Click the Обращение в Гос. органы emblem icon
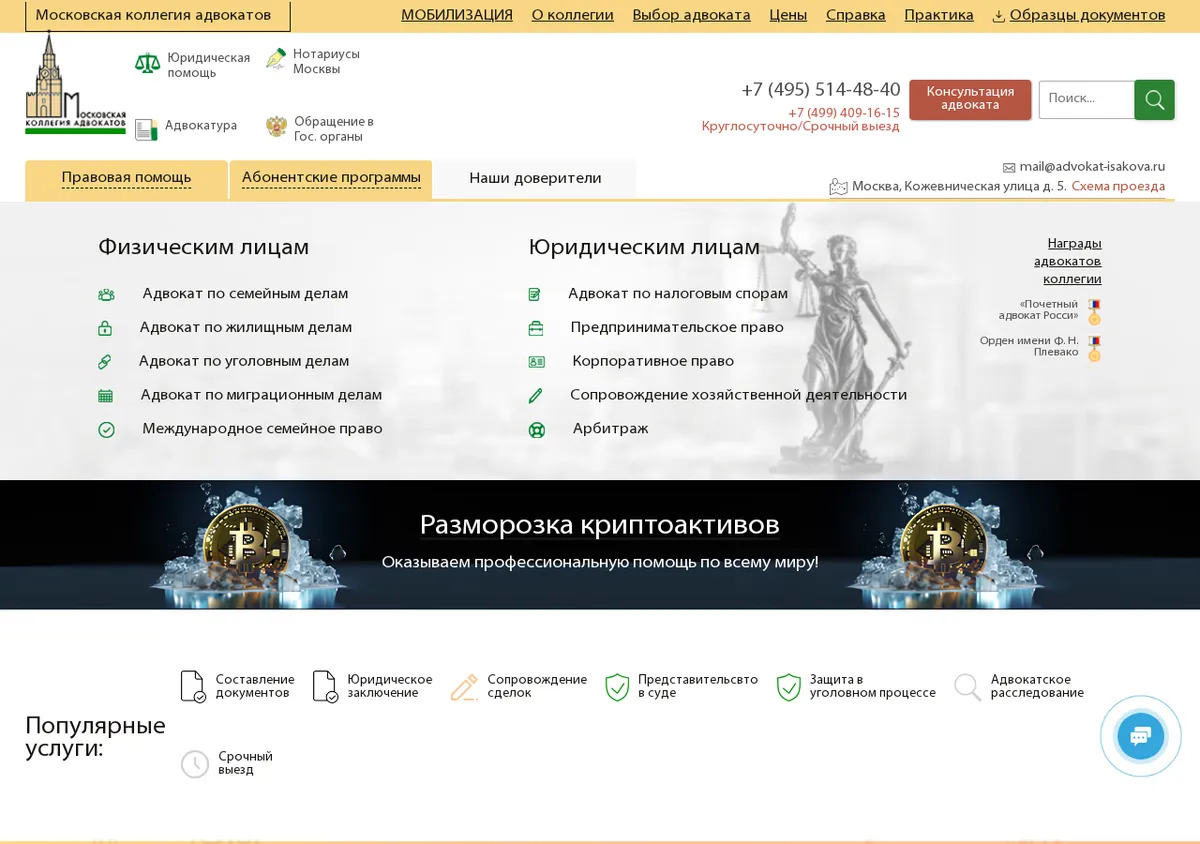Viewport: 1200px width, 844px height. [x=276, y=127]
